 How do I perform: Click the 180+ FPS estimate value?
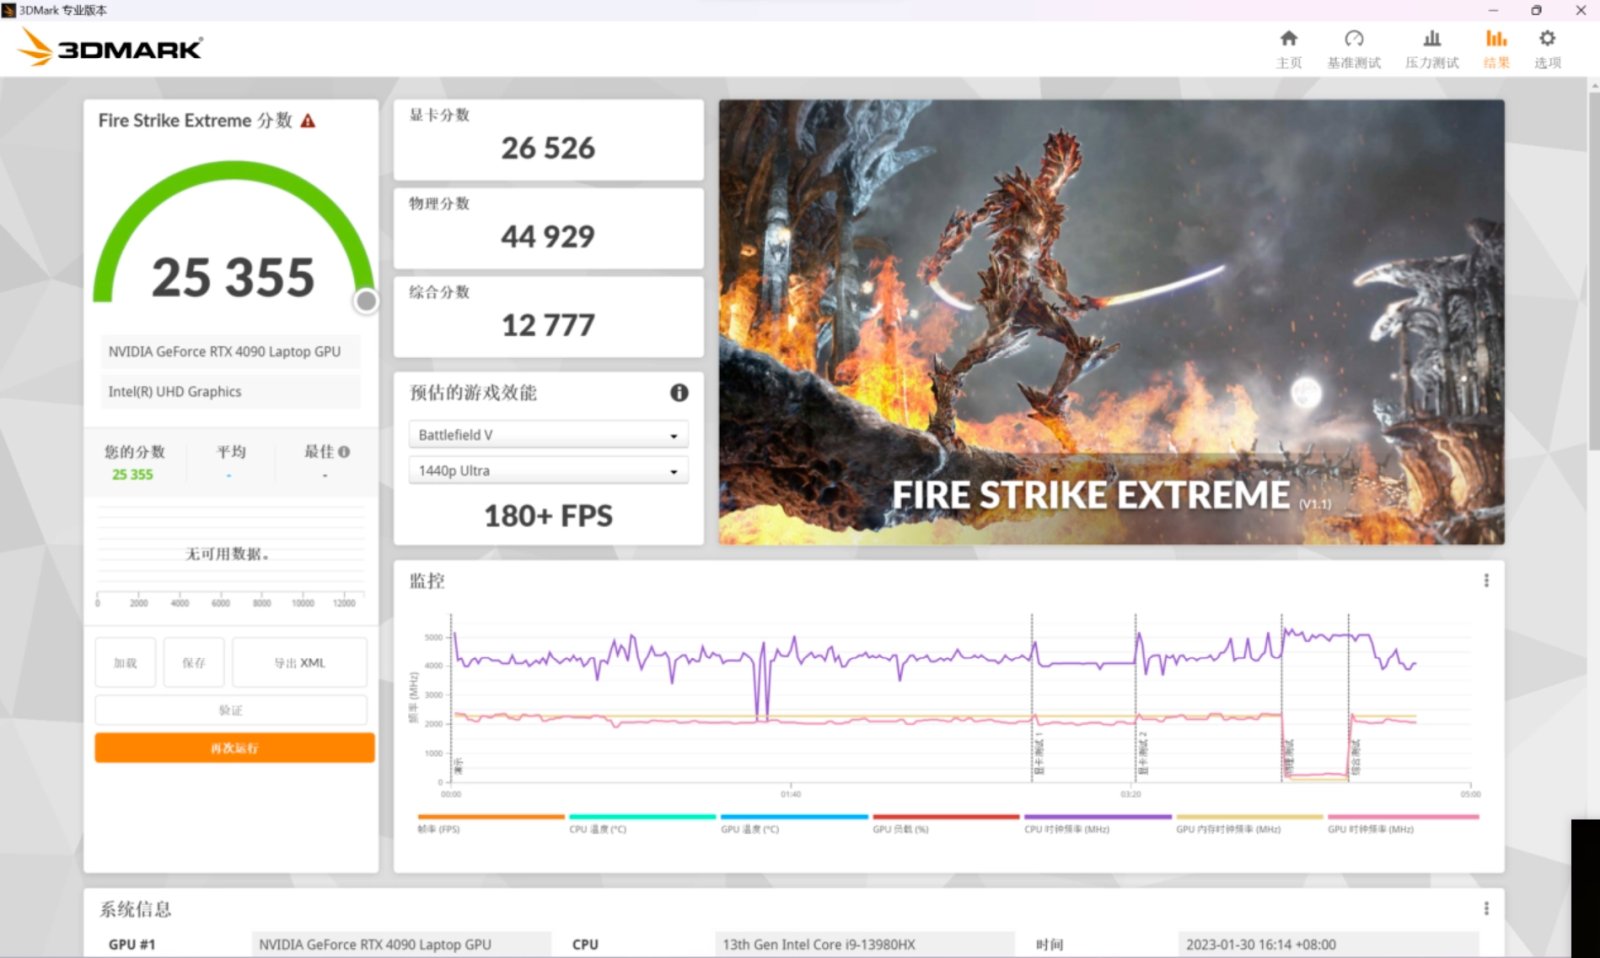click(548, 516)
